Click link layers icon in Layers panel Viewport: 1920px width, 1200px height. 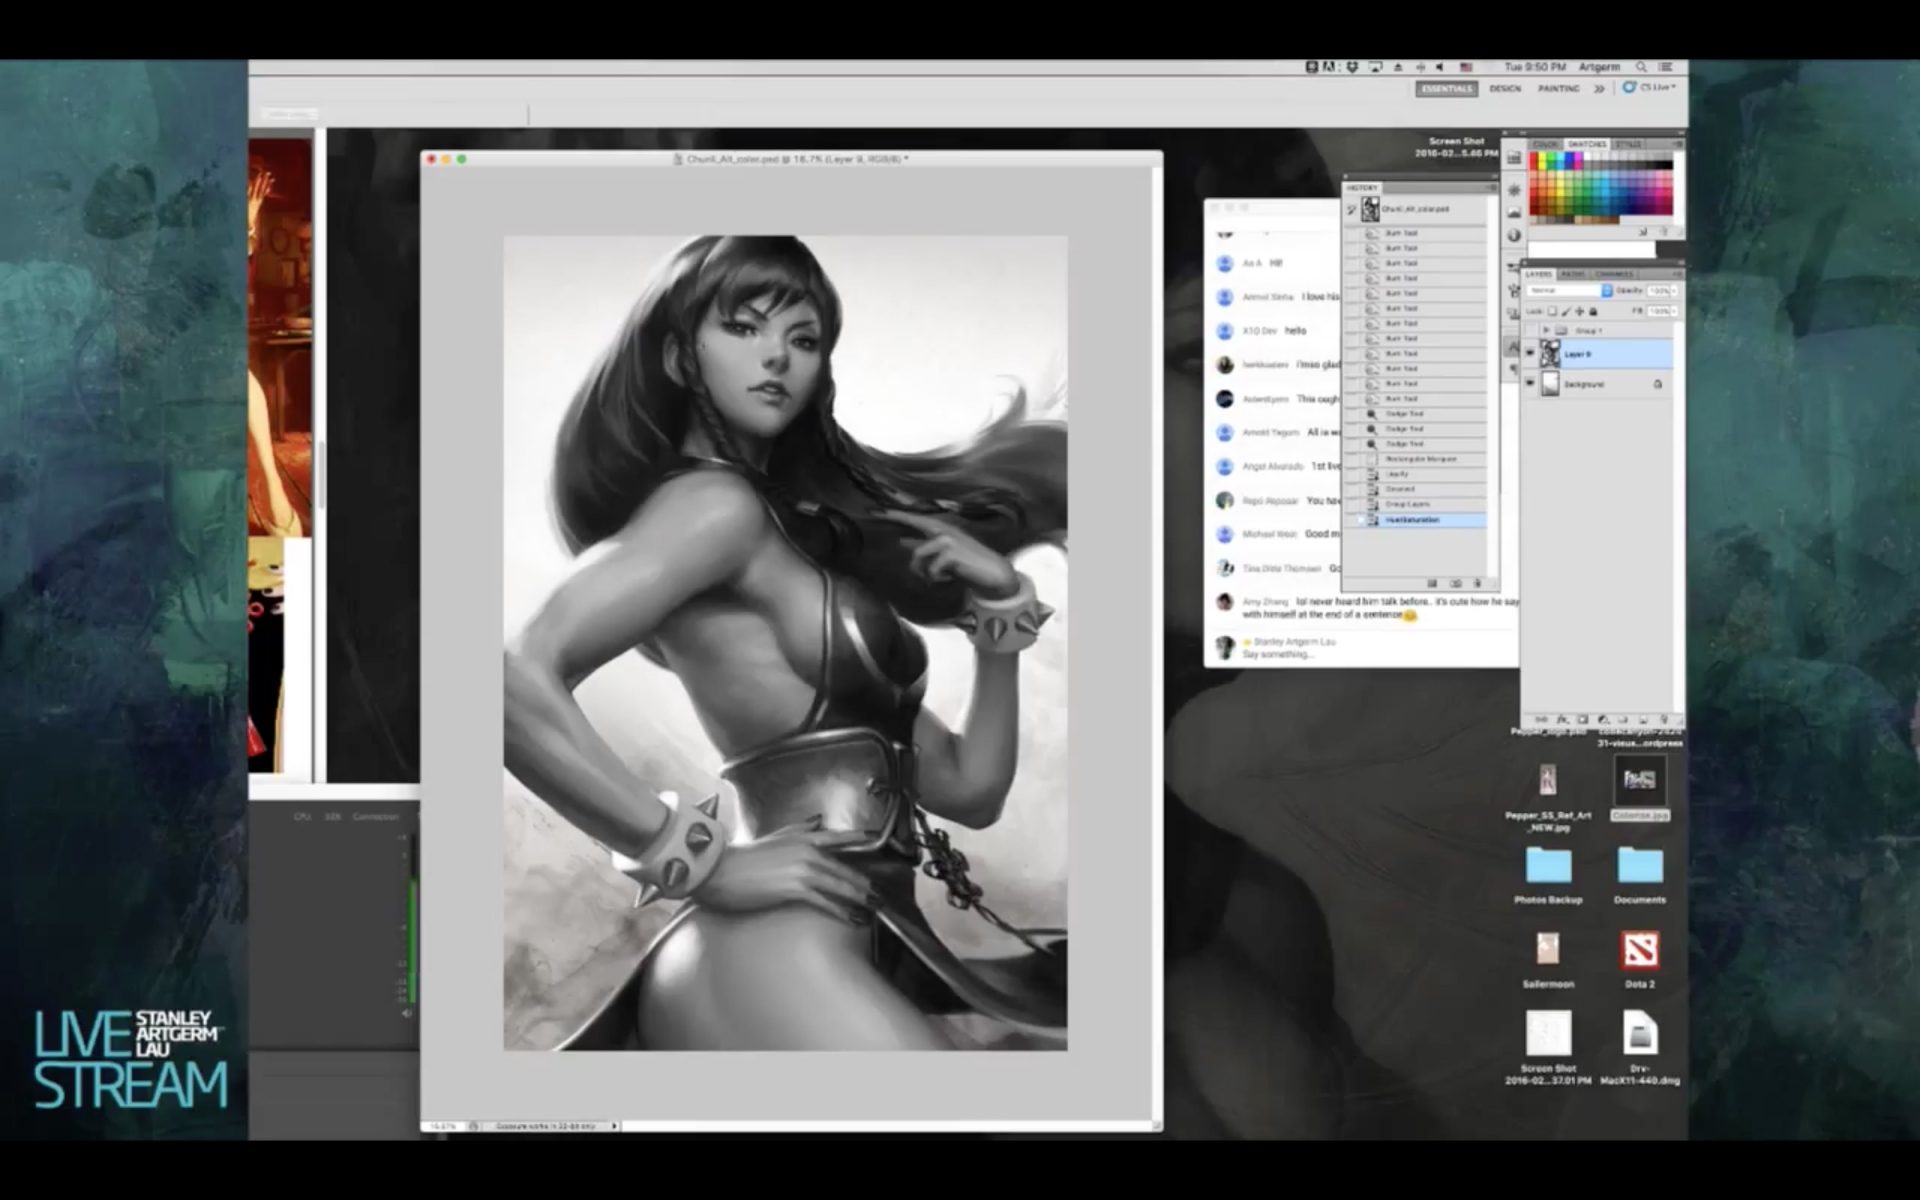(x=1541, y=719)
